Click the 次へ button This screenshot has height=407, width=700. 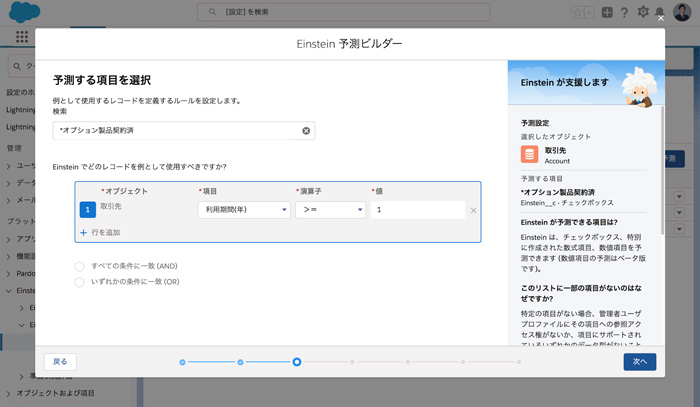pos(639,361)
